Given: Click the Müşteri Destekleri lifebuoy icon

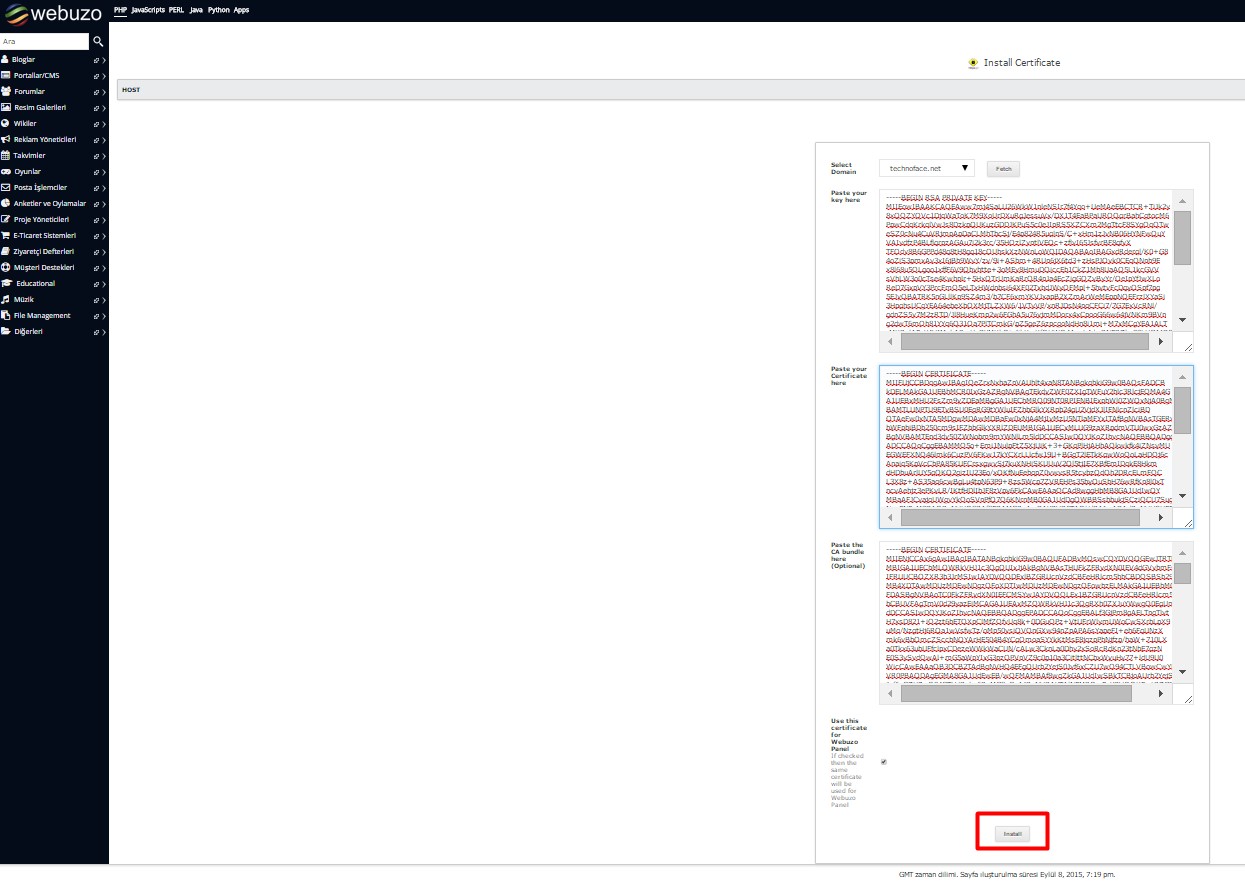Looking at the screenshot, I should 5,267.
